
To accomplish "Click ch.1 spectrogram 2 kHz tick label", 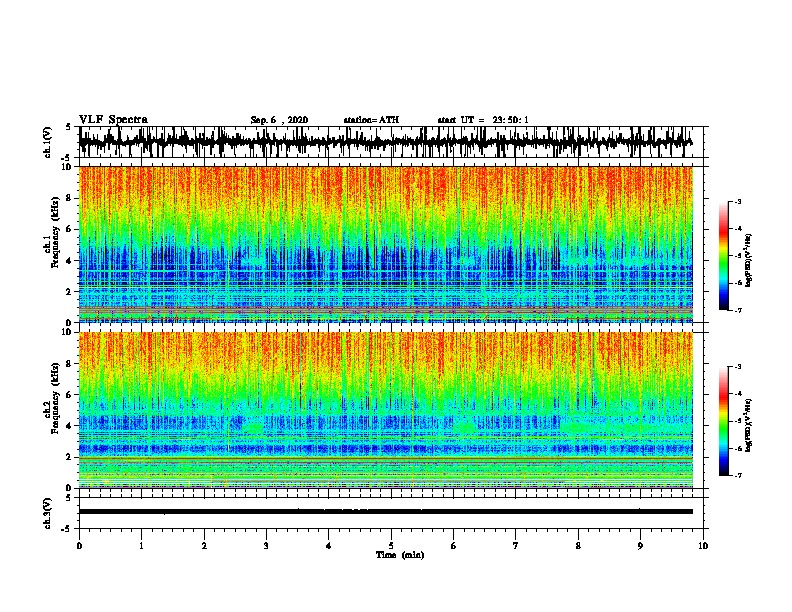I will tap(70, 291).
